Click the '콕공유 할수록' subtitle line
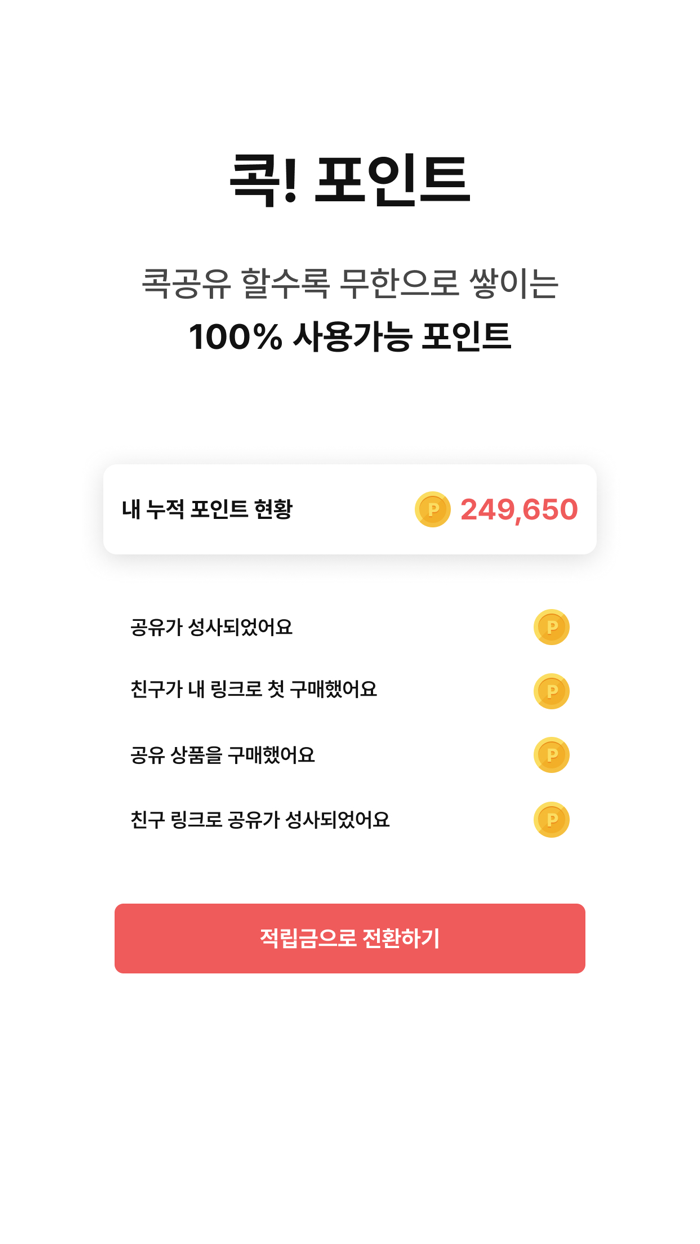 [350, 286]
